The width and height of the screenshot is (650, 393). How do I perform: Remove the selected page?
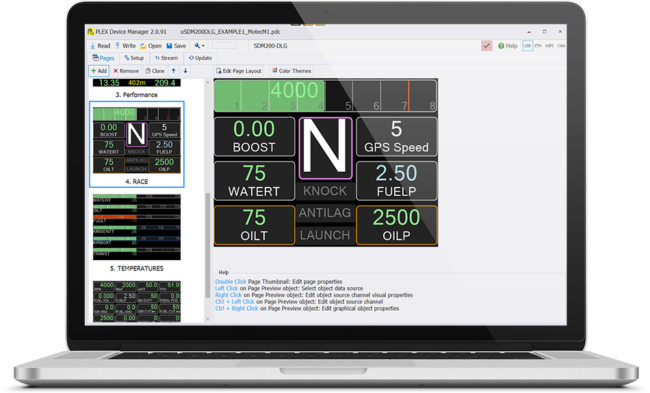(126, 71)
